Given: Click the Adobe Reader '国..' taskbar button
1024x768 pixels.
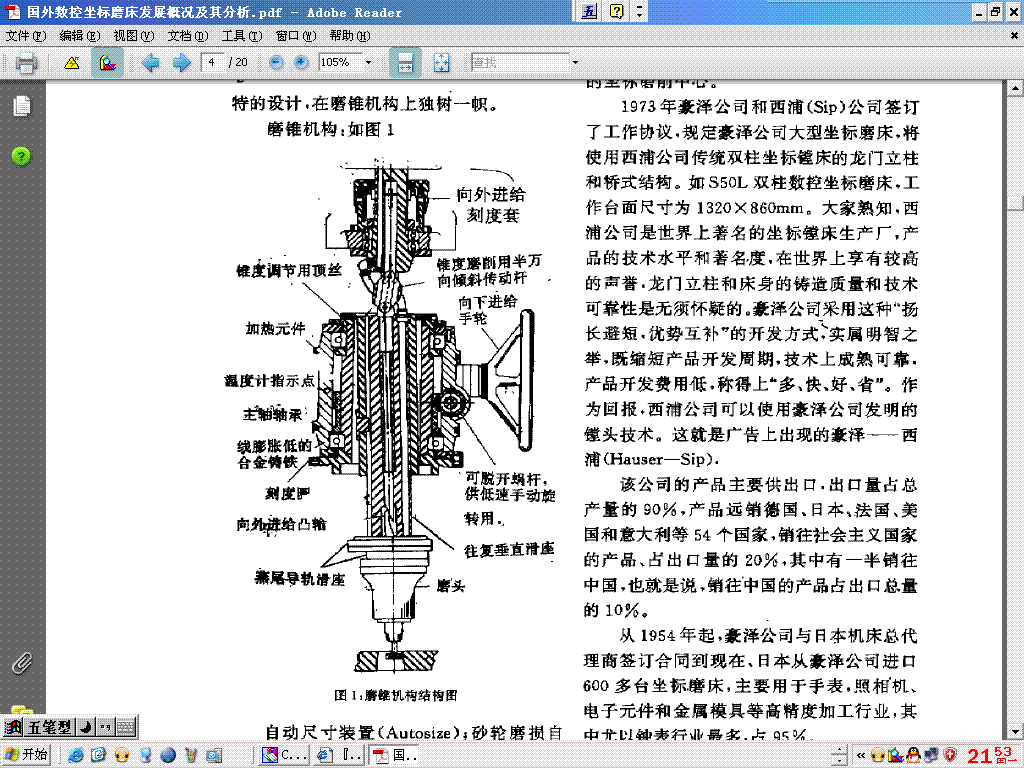Looking at the screenshot, I should 394,755.
